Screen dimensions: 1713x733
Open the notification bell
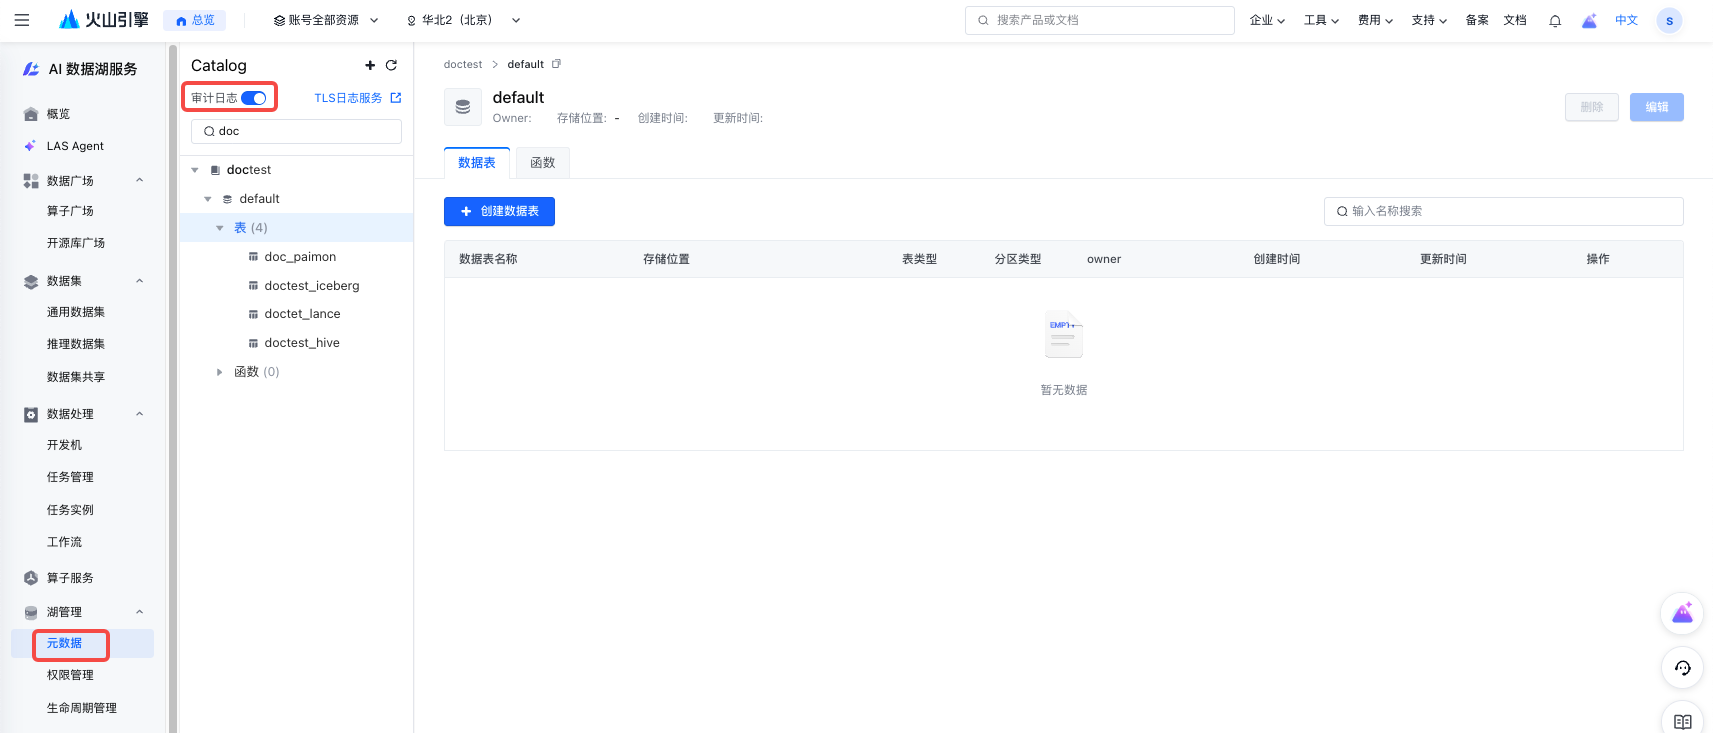click(x=1555, y=21)
